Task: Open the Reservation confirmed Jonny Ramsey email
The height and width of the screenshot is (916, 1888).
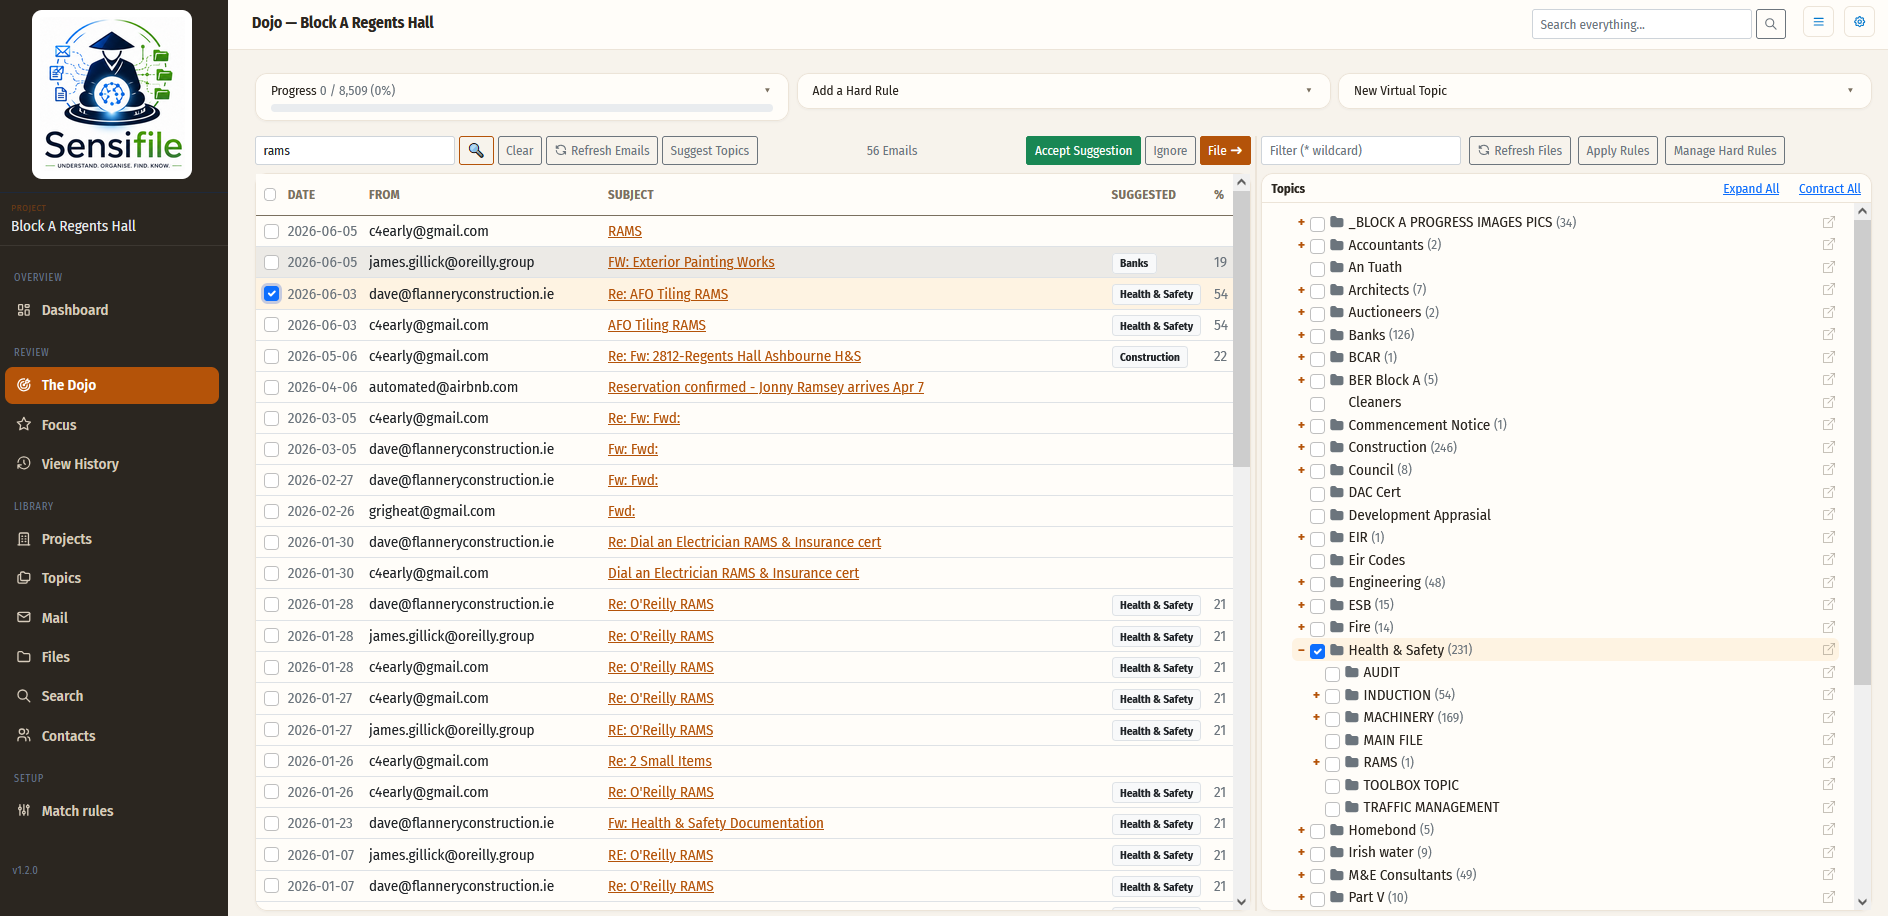Action: coord(765,387)
